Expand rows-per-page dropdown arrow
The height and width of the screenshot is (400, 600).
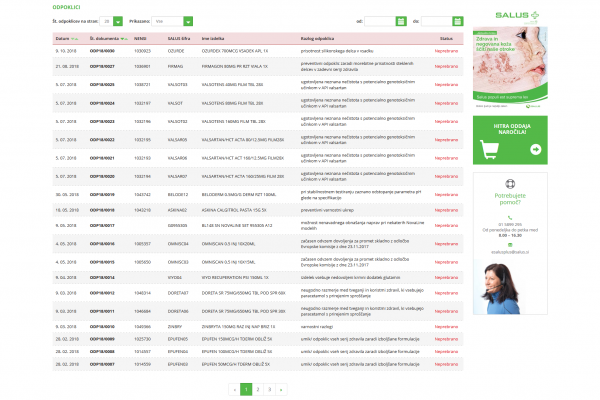[118, 21]
